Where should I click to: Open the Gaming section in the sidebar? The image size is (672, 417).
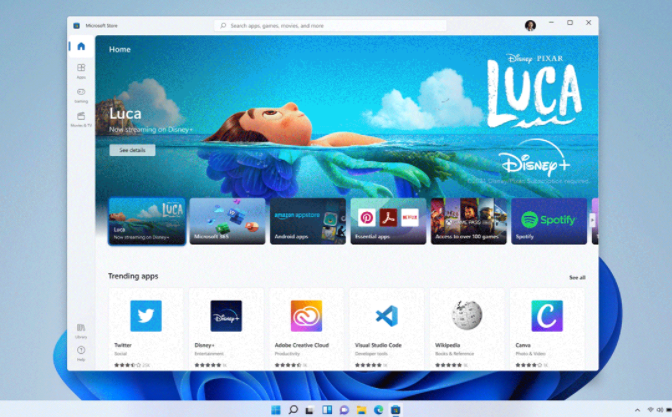[x=81, y=95]
